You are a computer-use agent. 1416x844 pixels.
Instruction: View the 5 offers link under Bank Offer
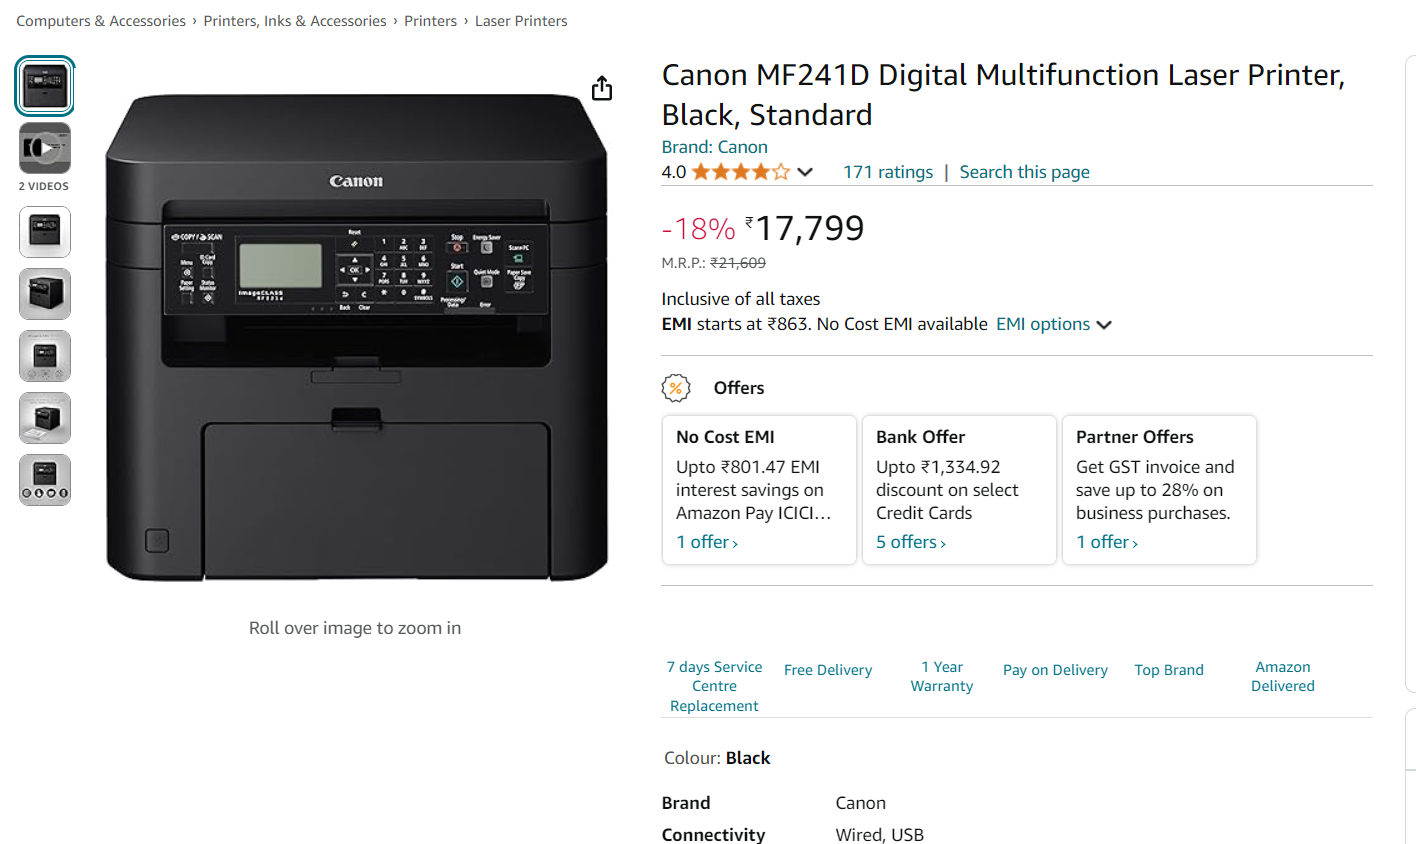pos(911,542)
